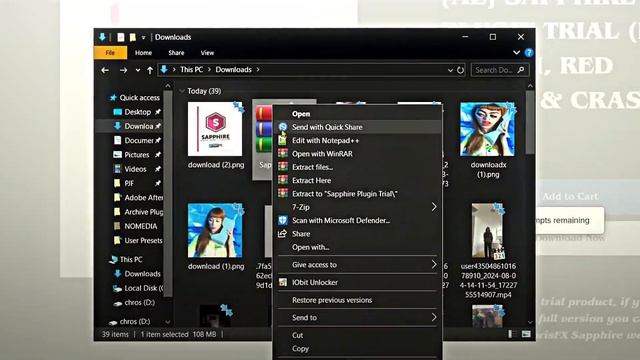640x360 pixels.
Task: Choose Open with... in context menu
Action: (x=358, y=247)
